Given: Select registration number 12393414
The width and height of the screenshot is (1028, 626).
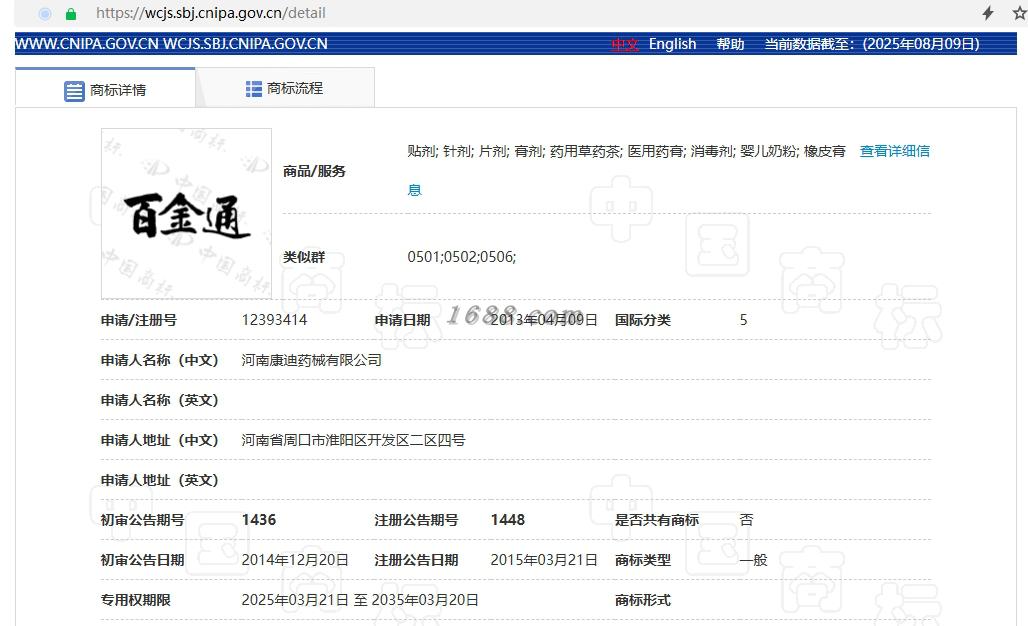Looking at the screenshot, I should click(x=274, y=320).
